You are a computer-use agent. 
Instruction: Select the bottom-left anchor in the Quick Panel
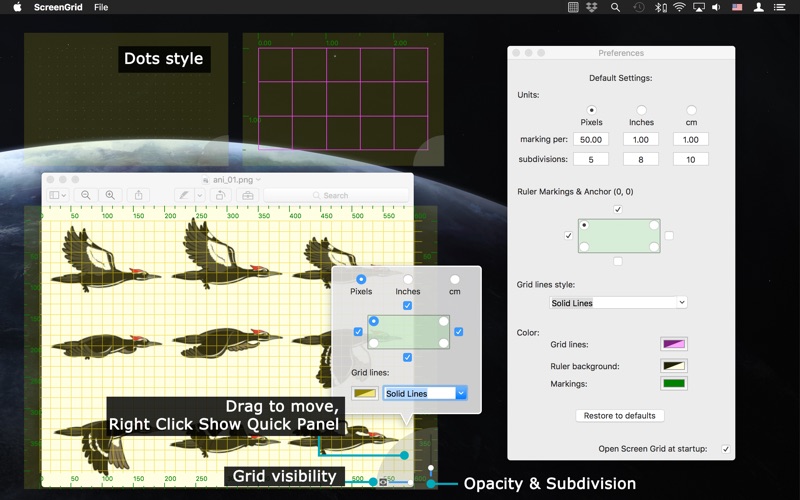coord(374,343)
